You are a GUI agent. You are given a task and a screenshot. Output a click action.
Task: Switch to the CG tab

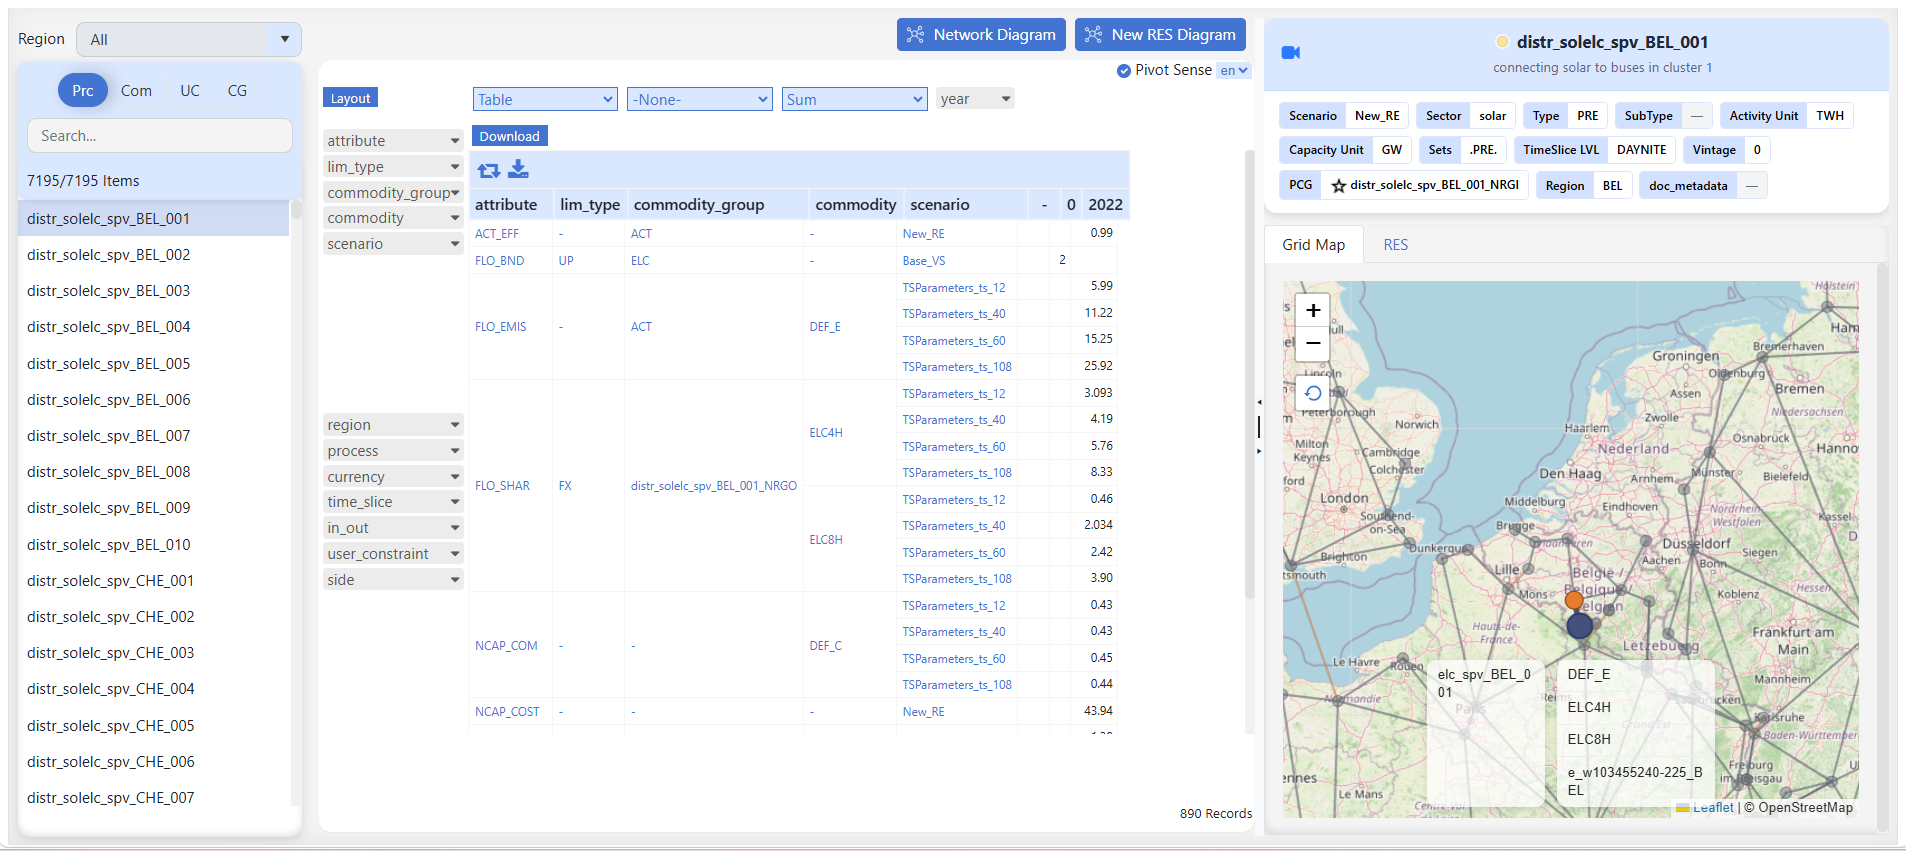click(237, 91)
